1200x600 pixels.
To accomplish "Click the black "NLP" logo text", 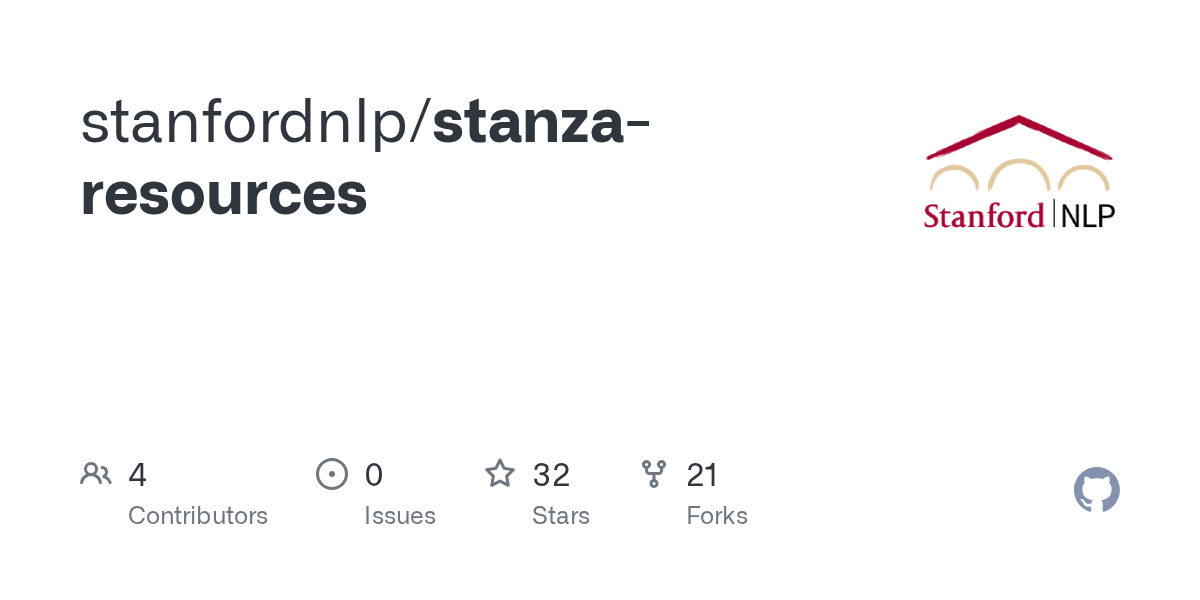I will (1086, 215).
